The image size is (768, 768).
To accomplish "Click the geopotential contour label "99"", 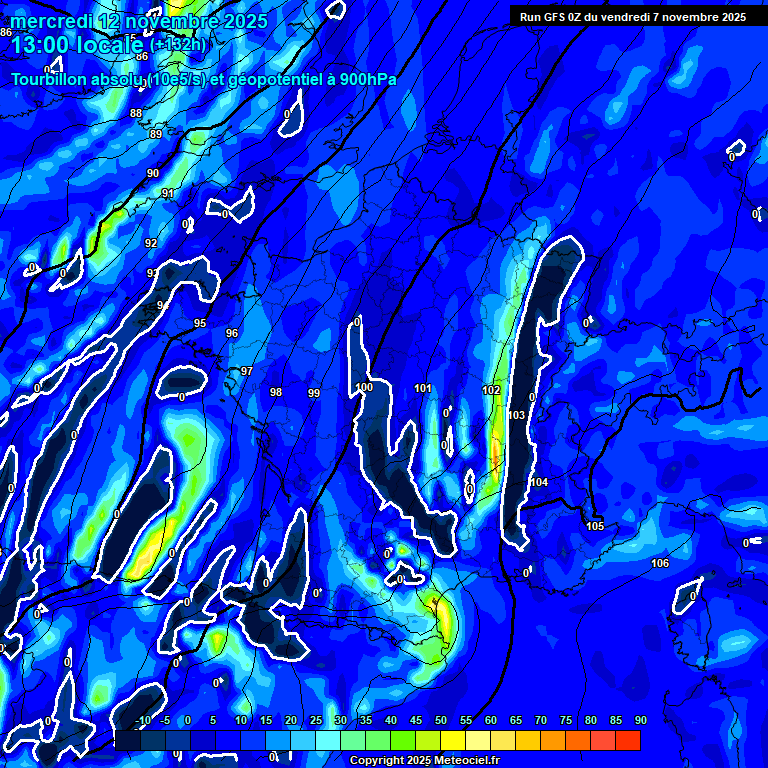I will 314,393.
